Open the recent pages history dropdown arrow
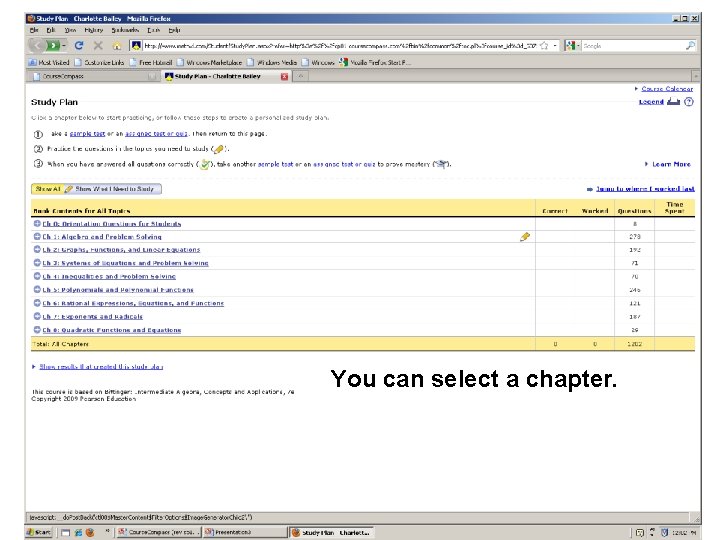The image size is (720, 540). [64, 45]
